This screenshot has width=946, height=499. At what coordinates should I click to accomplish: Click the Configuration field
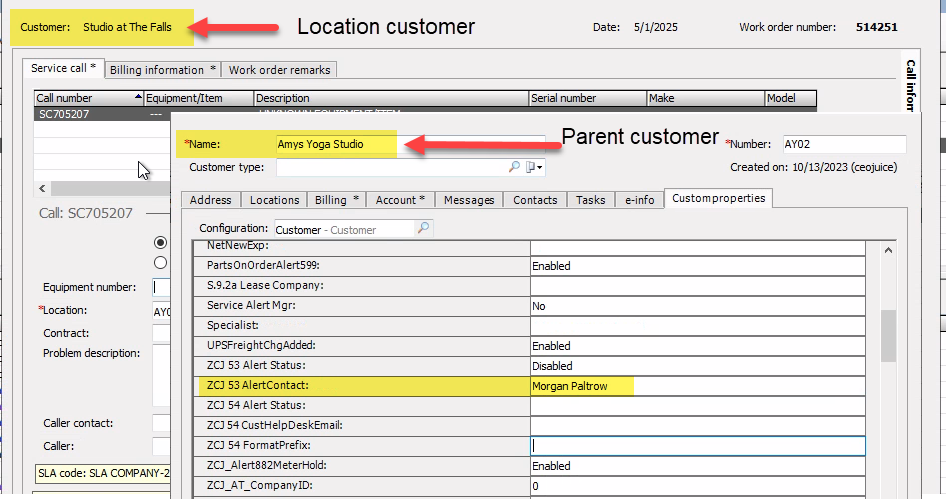(344, 229)
